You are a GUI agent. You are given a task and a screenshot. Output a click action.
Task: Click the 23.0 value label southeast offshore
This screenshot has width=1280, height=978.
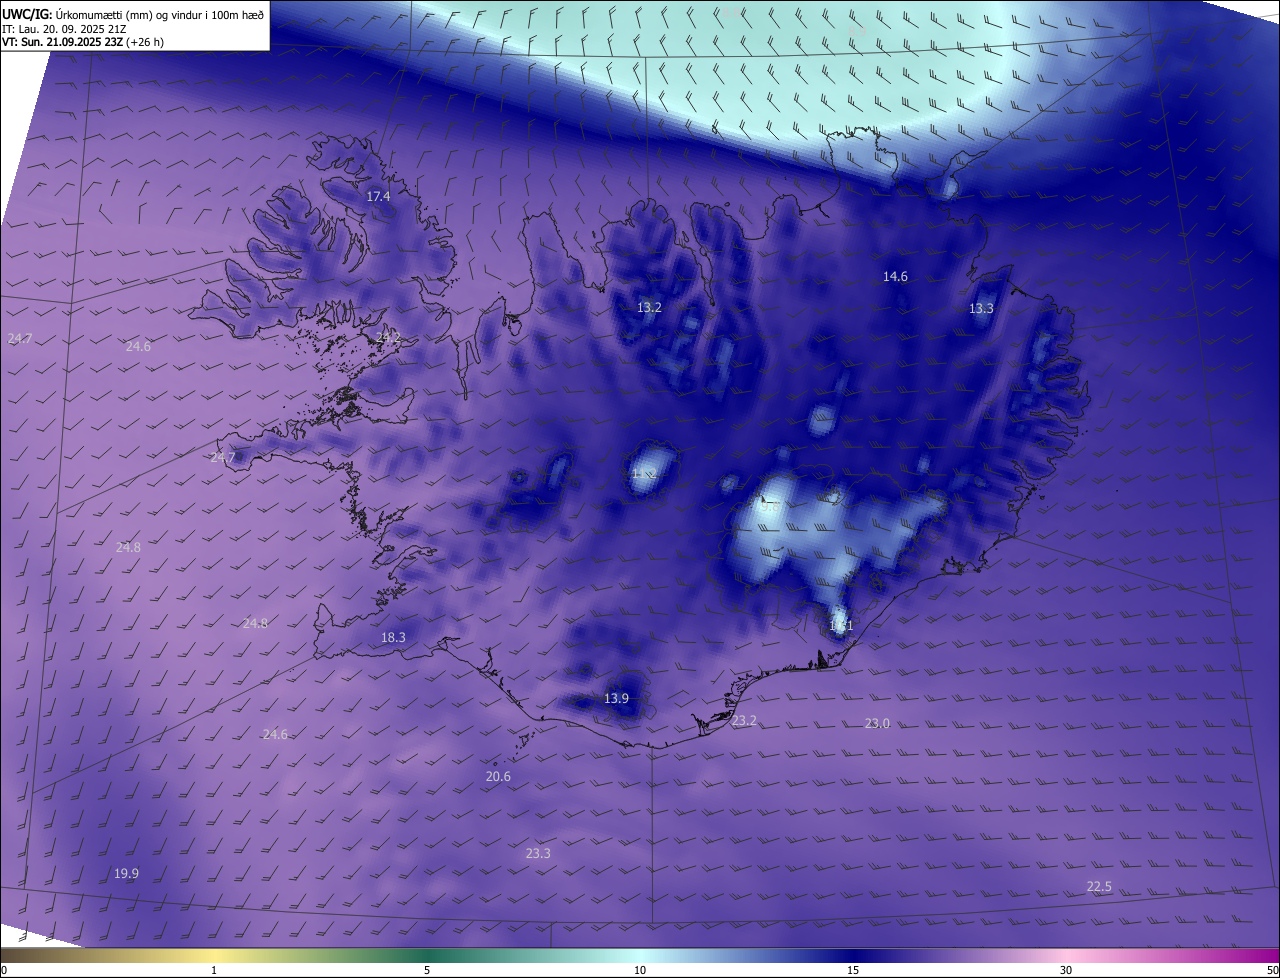(x=877, y=723)
